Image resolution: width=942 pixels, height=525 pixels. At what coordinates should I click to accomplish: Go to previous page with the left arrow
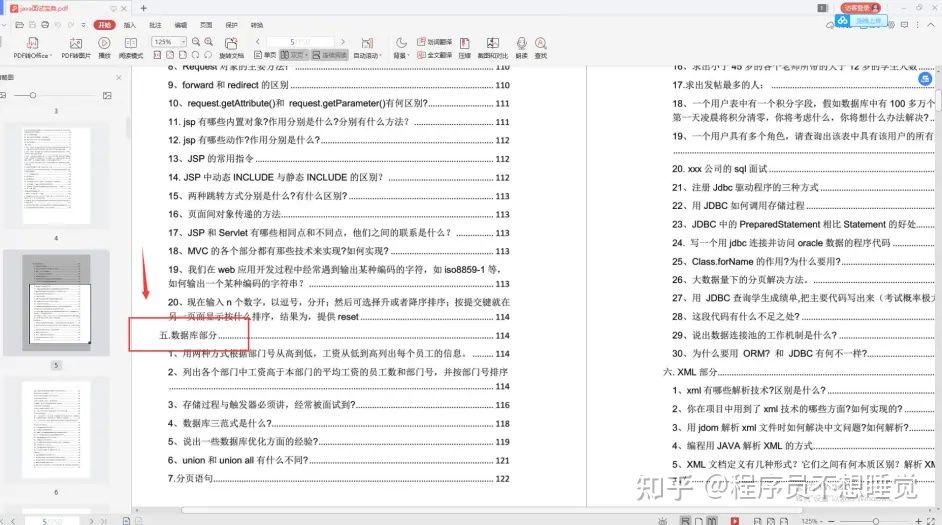click(258, 42)
